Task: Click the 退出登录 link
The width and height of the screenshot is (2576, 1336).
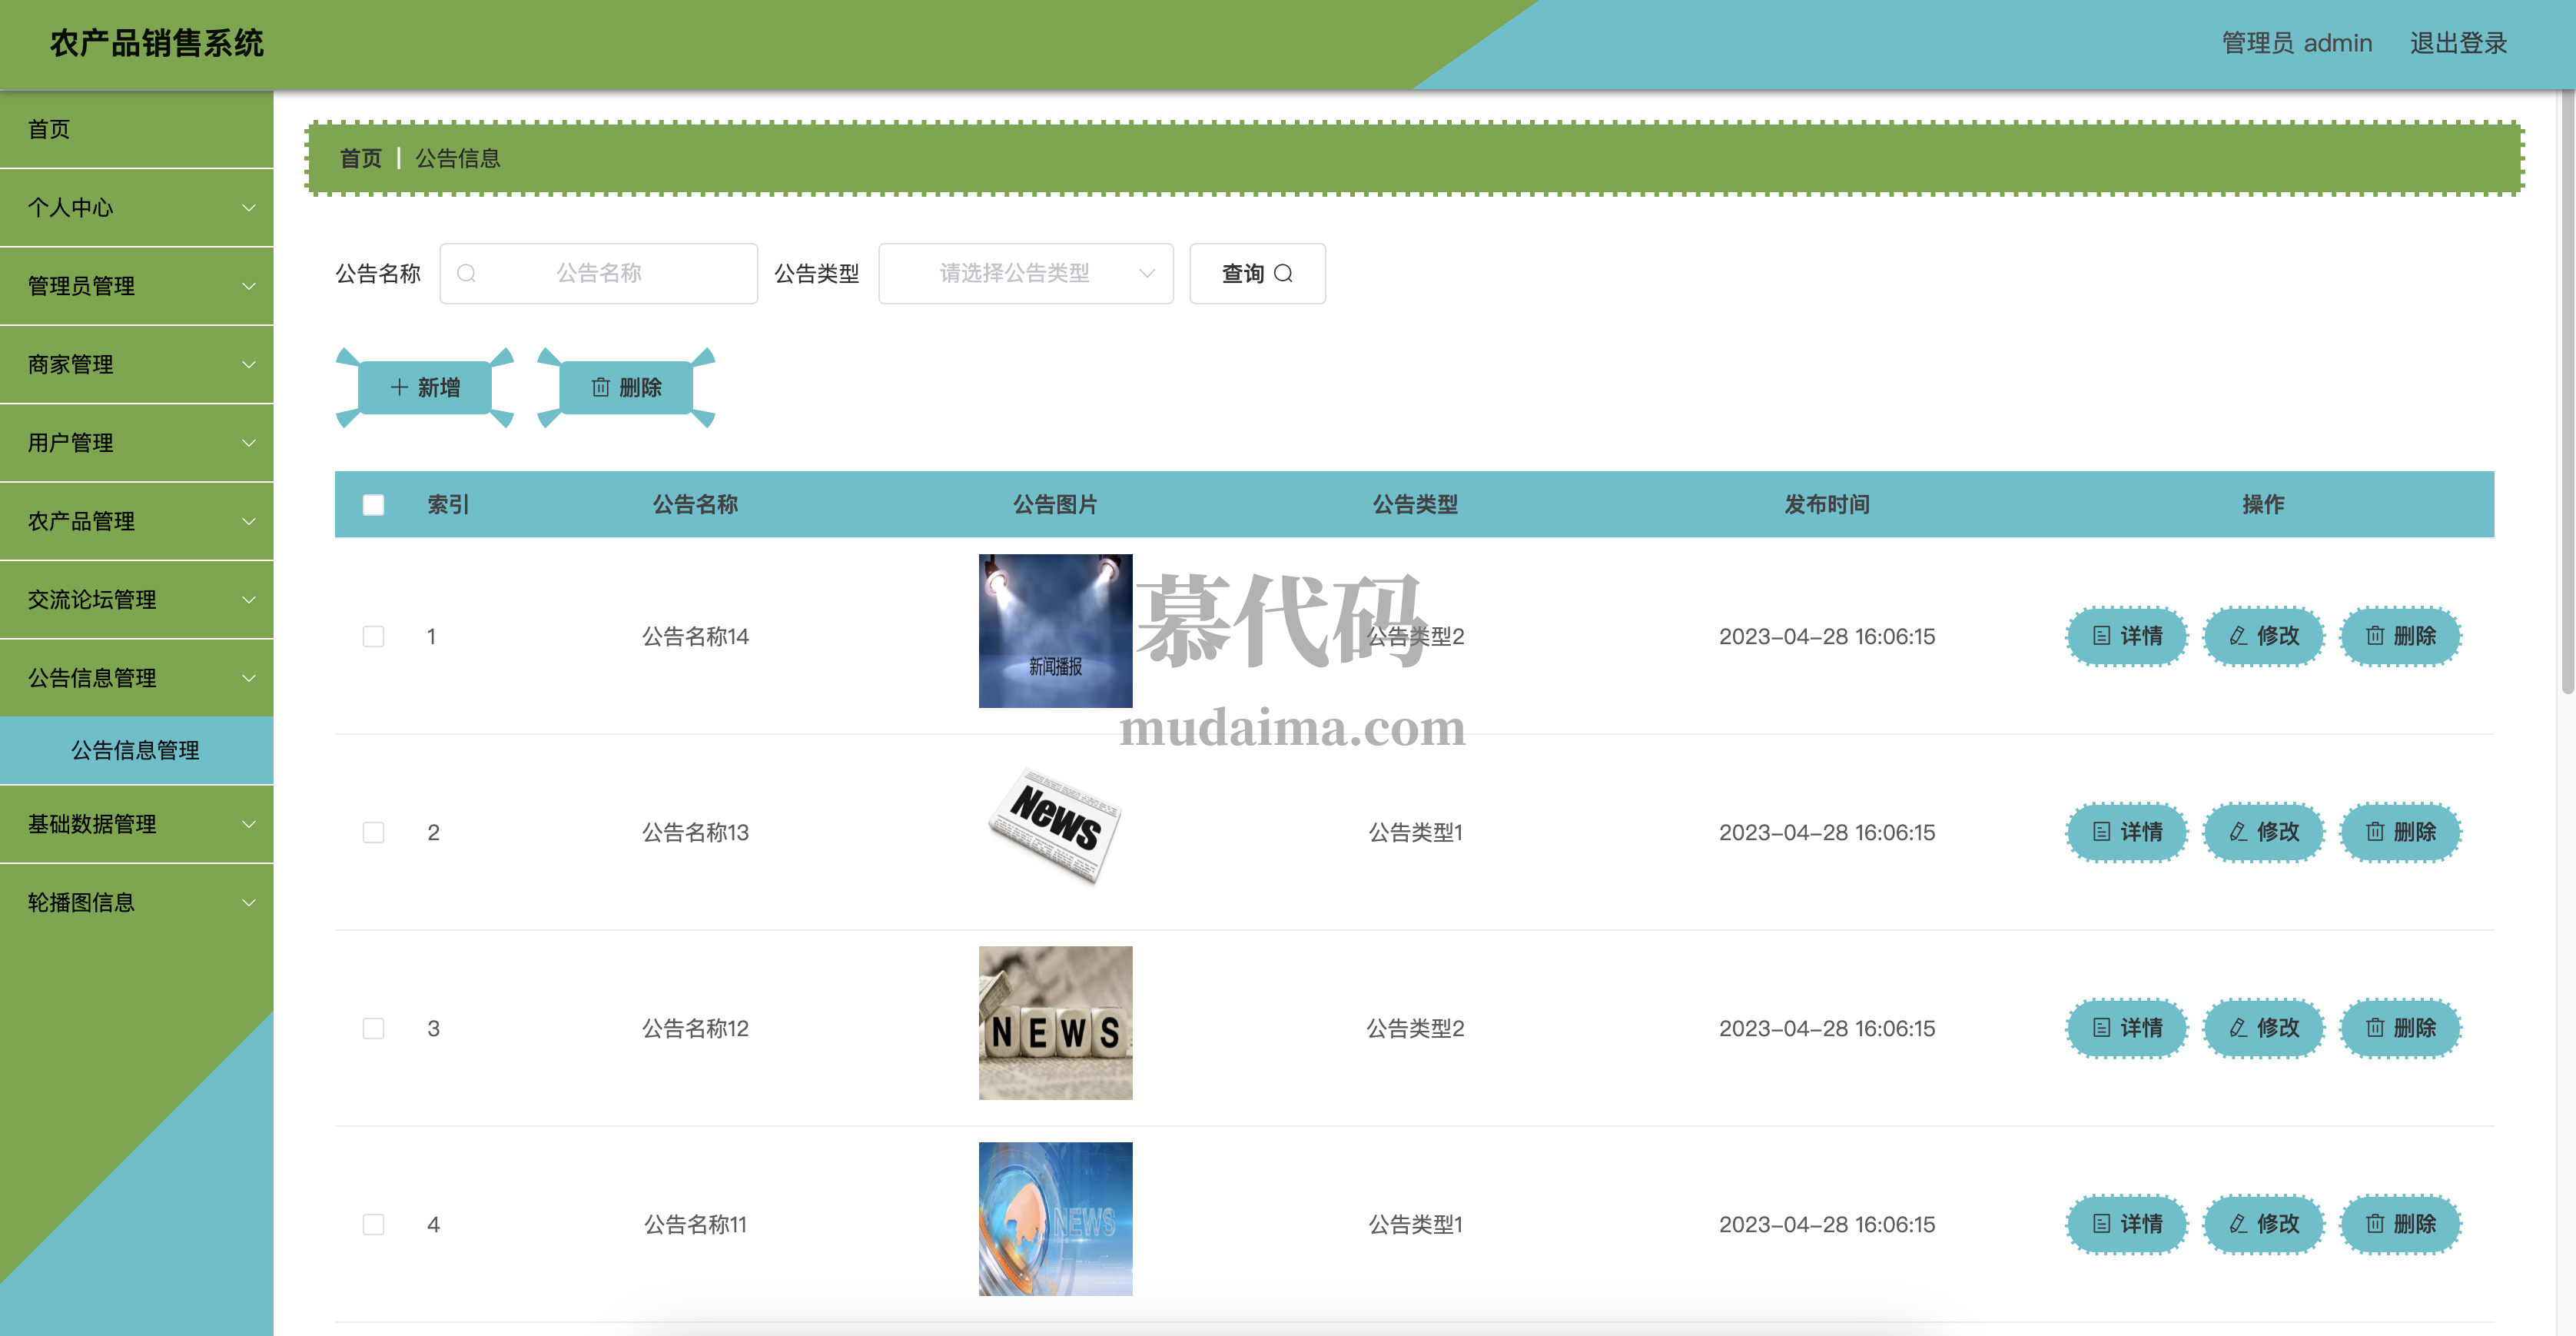Action: 2458,44
